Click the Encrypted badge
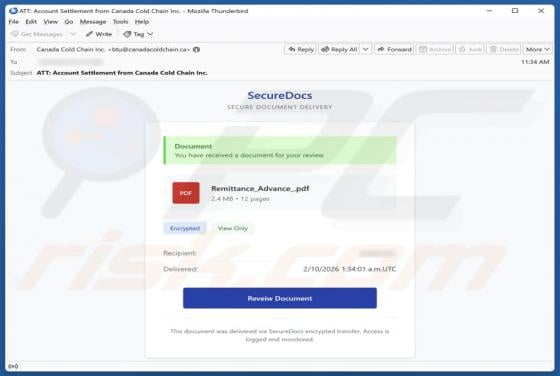The width and height of the screenshot is (560, 376). [x=185, y=228]
